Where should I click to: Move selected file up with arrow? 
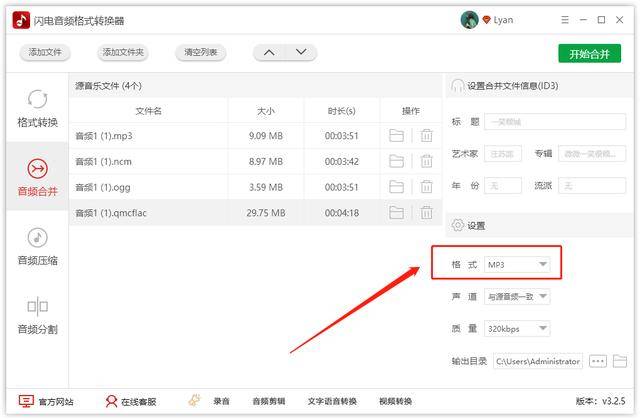pos(268,53)
